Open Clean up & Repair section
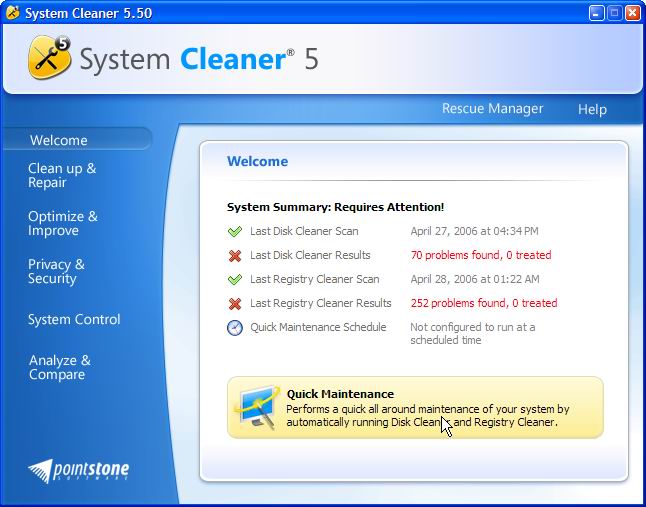The image size is (646, 507). coord(62,176)
